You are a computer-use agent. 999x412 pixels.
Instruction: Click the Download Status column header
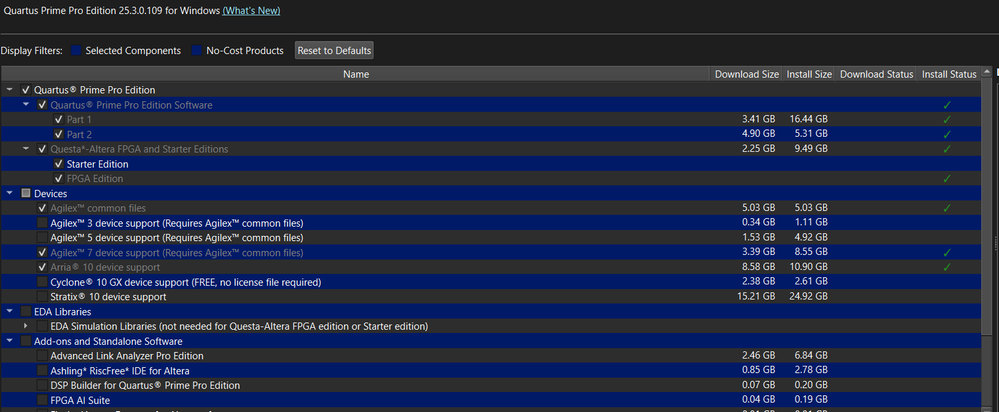pos(877,75)
